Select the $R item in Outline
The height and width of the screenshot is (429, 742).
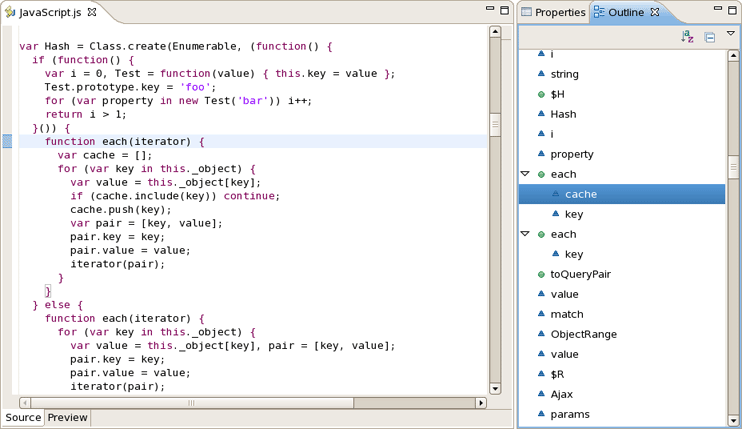pyautogui.click(x=557, y=374)
